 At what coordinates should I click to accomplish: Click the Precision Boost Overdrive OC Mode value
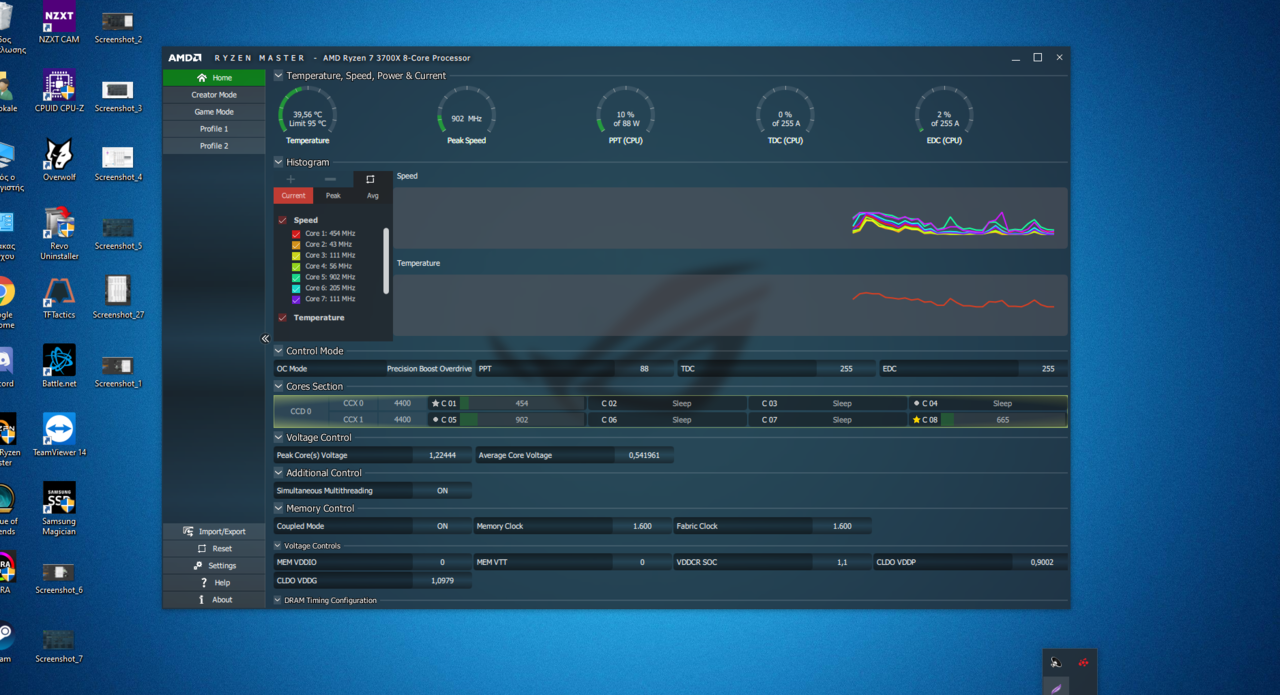pos(429,369)
